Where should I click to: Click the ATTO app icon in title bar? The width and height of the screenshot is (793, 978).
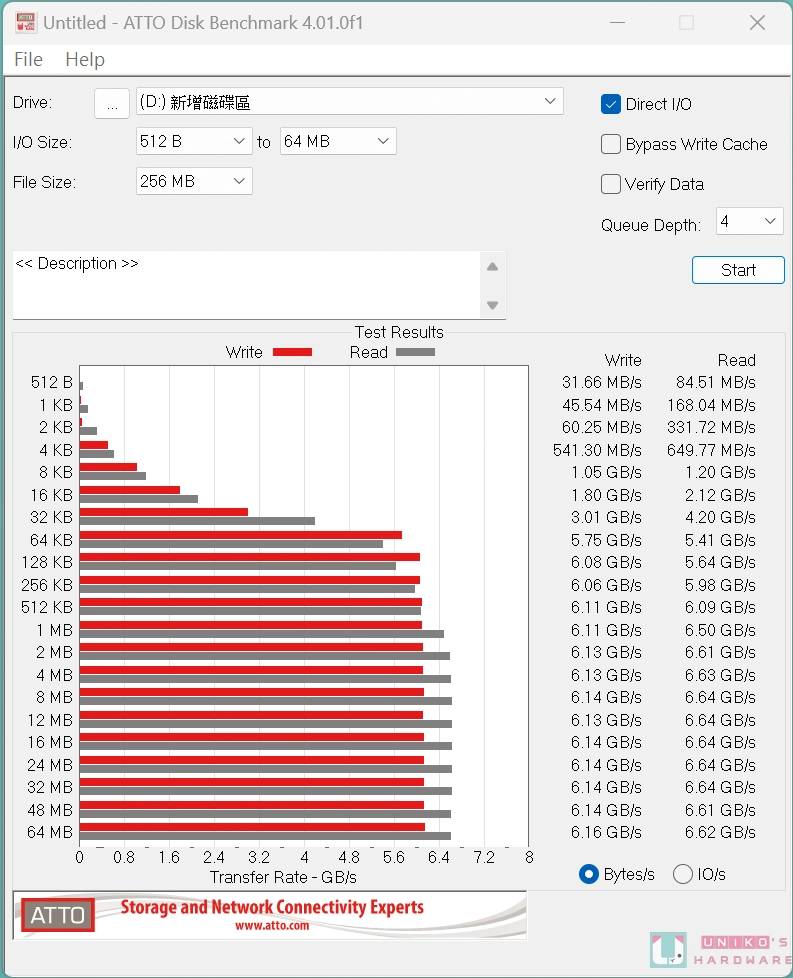(26, 23)
